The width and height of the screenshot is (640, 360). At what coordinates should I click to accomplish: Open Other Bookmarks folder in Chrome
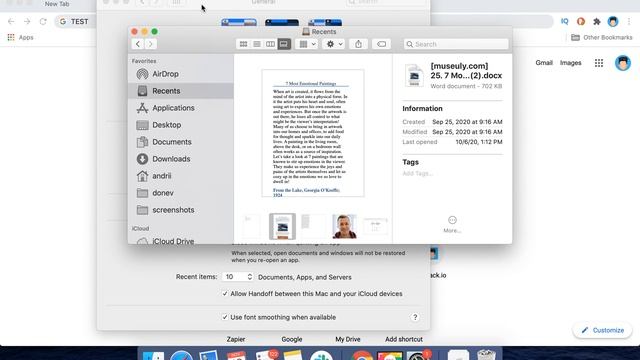pos(602,38)
